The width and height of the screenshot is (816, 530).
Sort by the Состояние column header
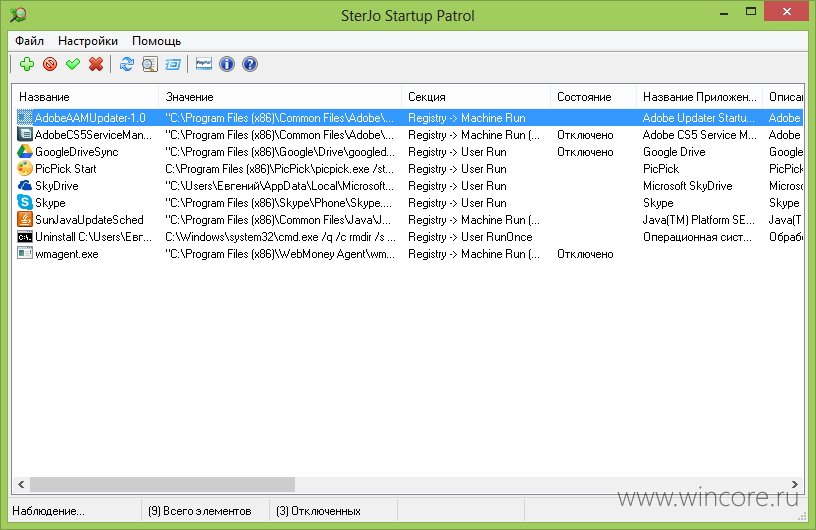point(593,97)
